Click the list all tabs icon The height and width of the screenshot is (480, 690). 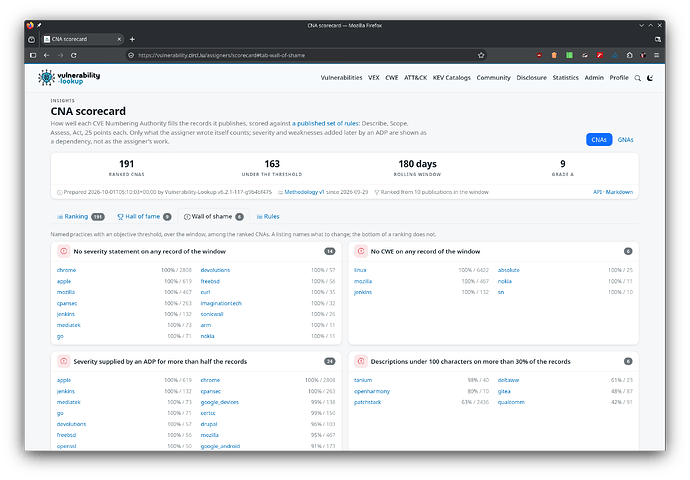pos(657,39)
